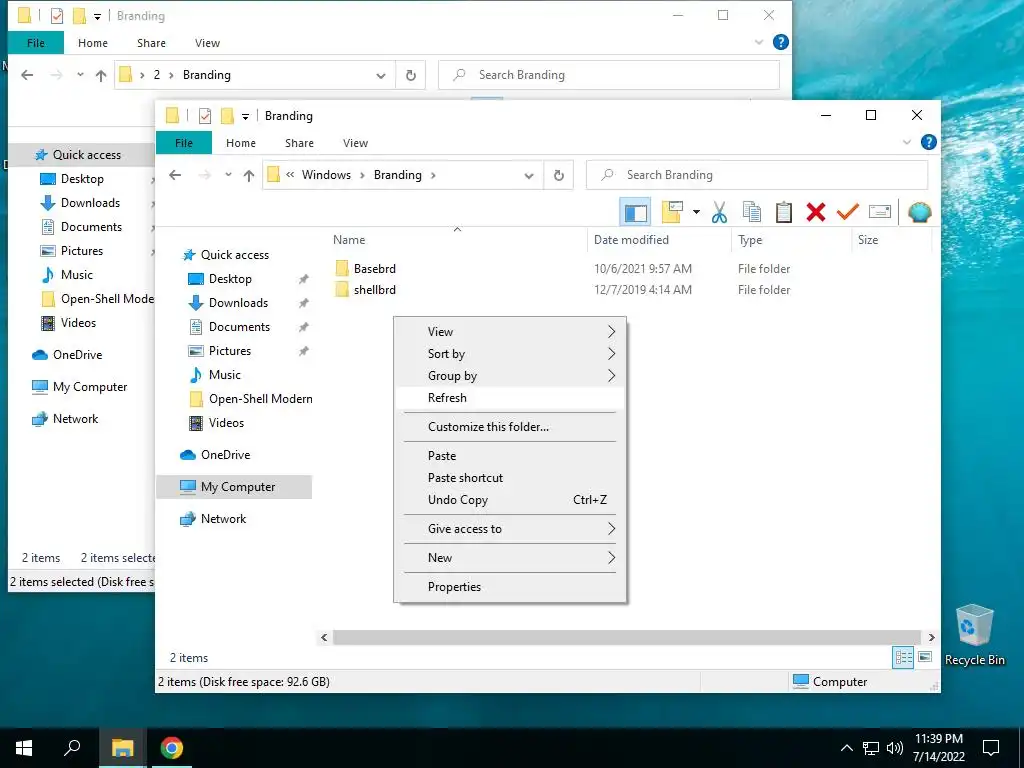Click Refresh button beside back window address bar
Viewport: 1024px width, 768px height.
(x=411, y=75)
